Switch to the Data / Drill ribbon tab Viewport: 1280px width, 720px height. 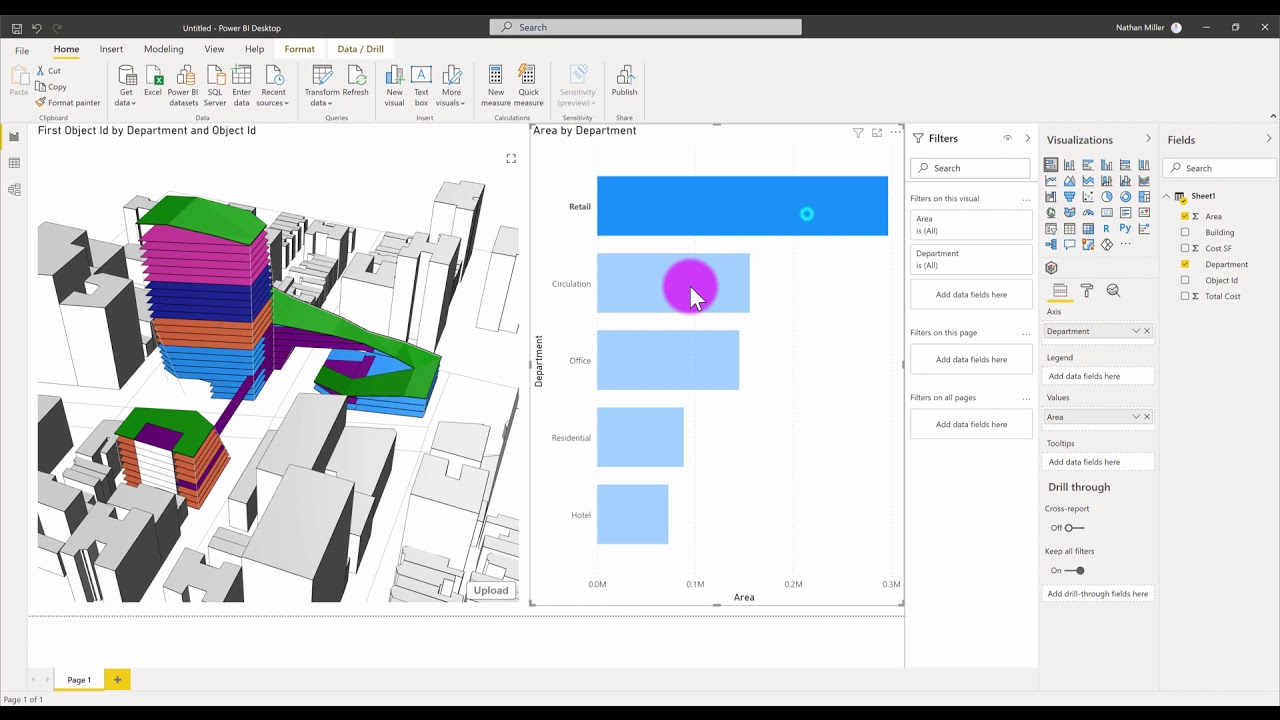(x=360, y=48)
